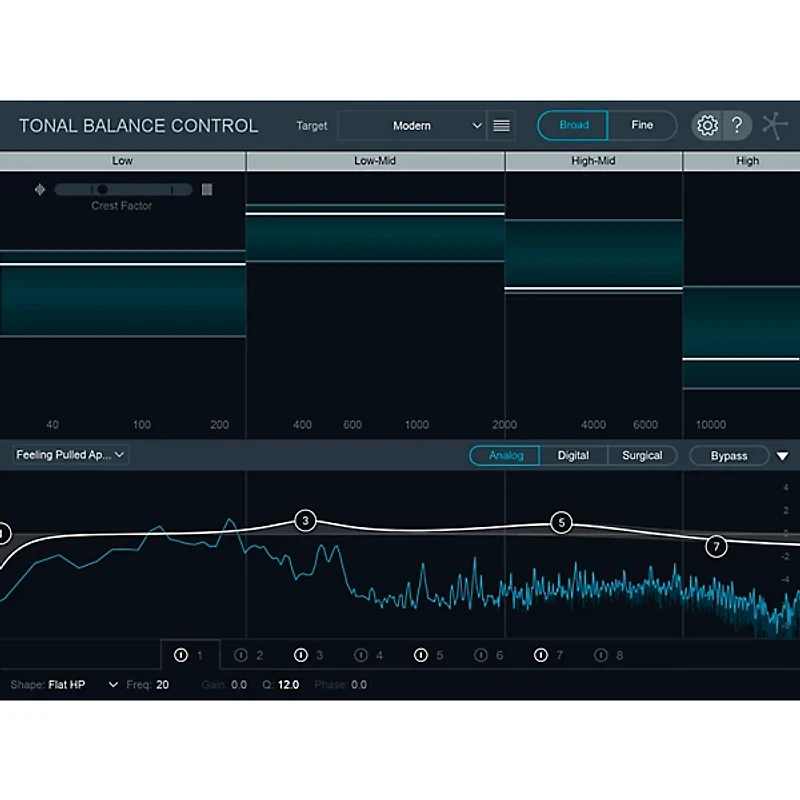This screenshot has height=800, width=800.
Task: Click the Broad view button
Action: pyautogui.click(x=571, y=125)
